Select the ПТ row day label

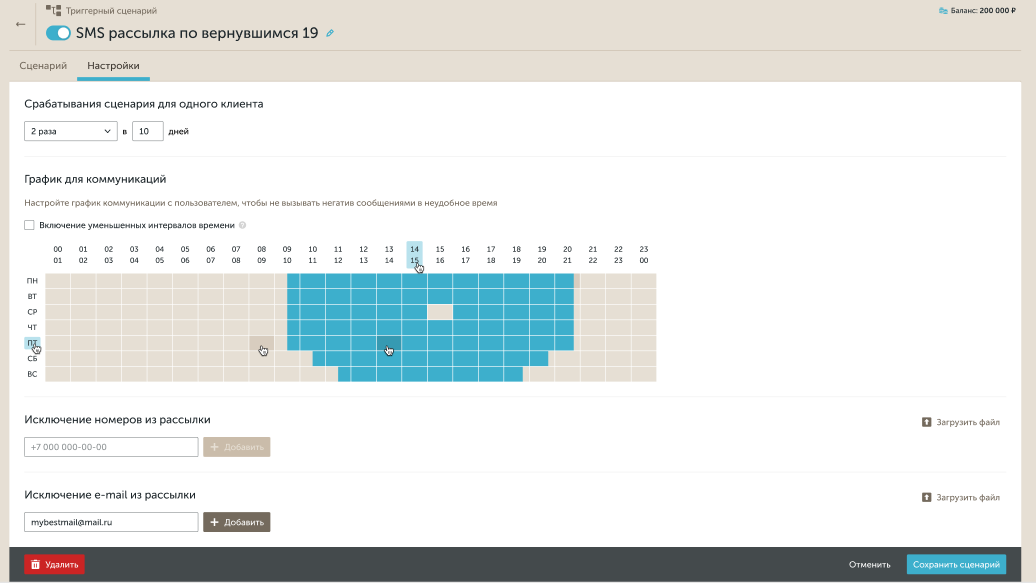[x=32, y=343]
